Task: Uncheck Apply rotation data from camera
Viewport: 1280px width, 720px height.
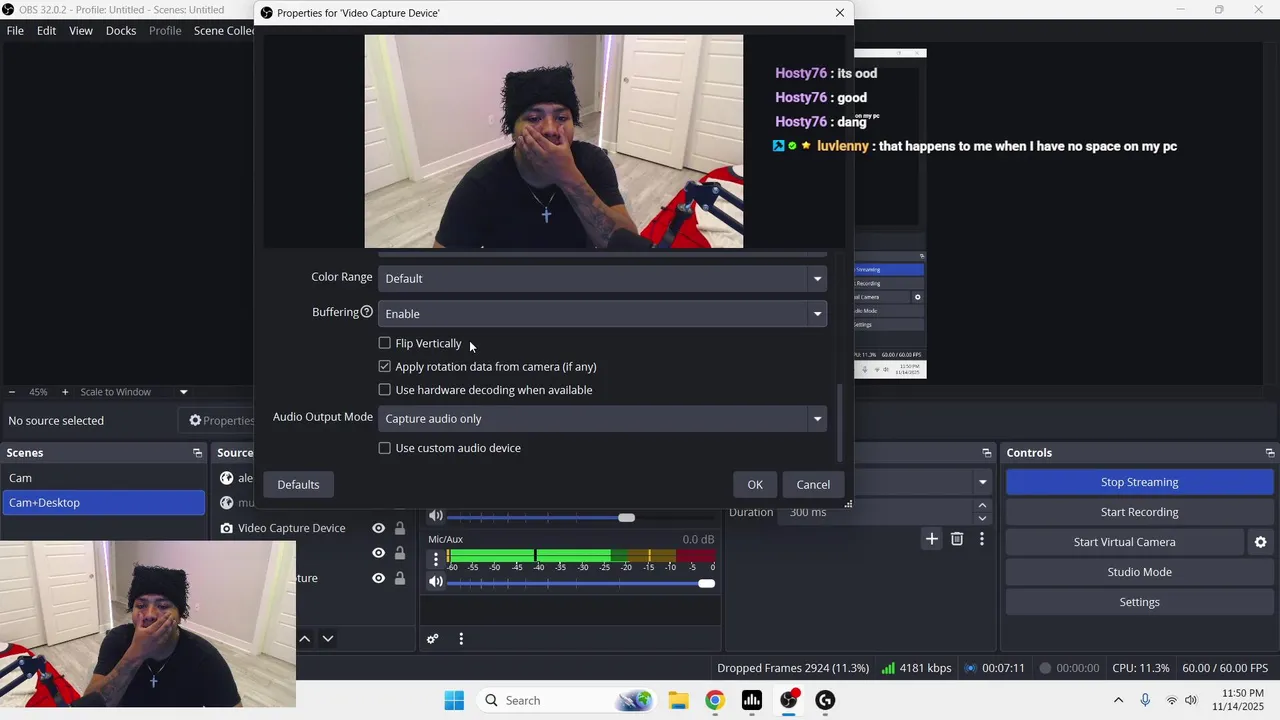Action: [x=385, y=366]
